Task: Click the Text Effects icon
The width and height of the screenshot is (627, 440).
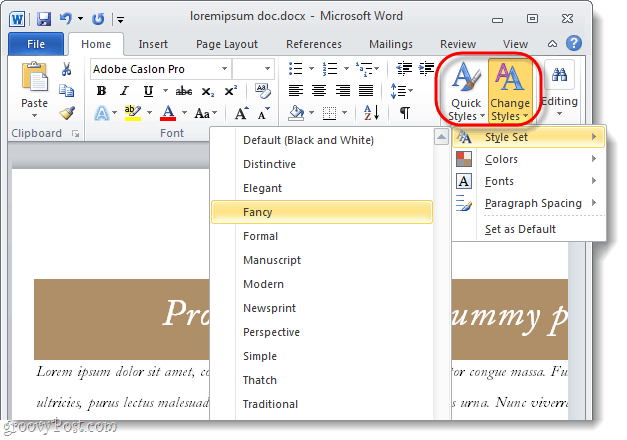Action: [x=102, y=114]
